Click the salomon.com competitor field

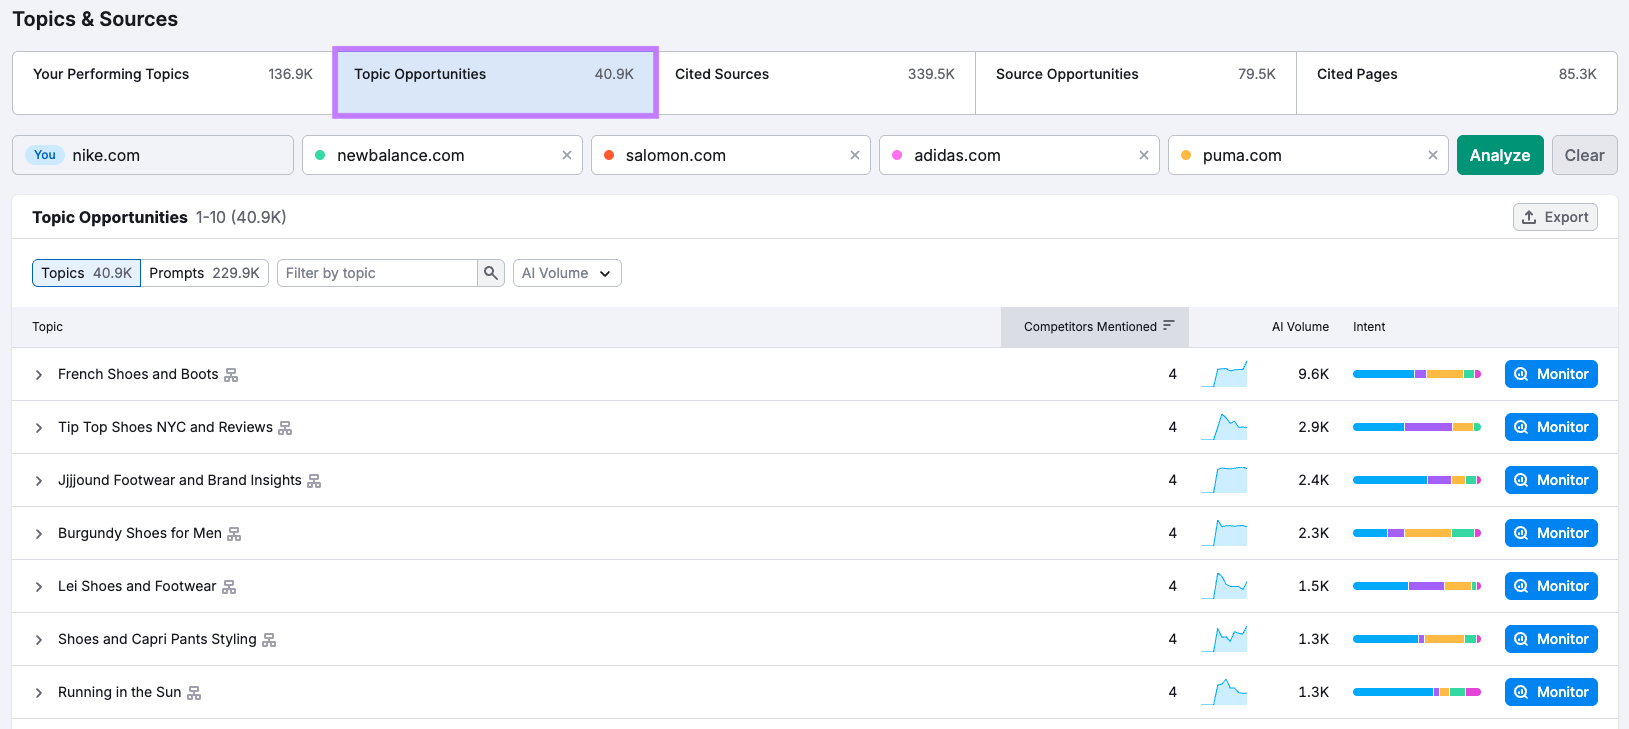[730, 155]
